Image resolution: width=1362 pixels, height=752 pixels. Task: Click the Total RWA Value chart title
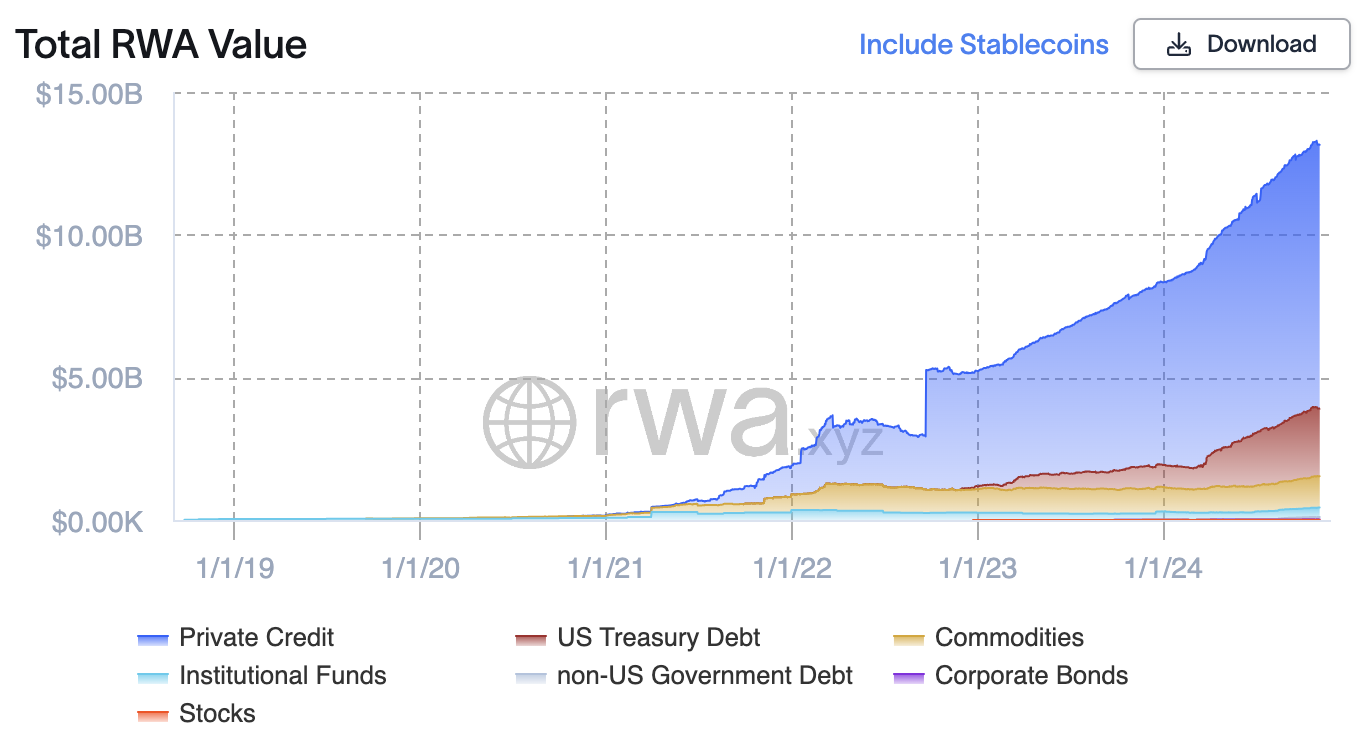pos(160,44)
